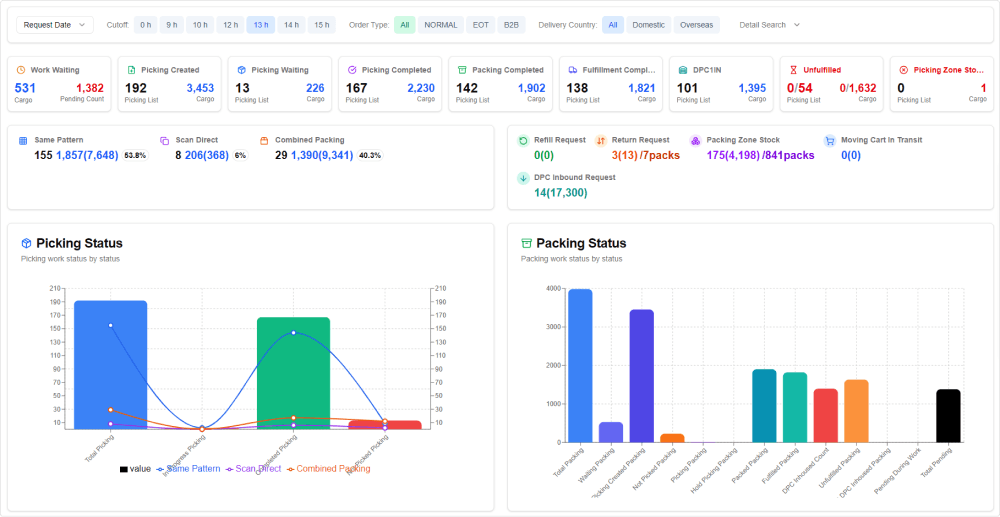Click DPC1IN cargo value 1,395
Viewport: 1000px width, 517px height.
click(752, 88)
